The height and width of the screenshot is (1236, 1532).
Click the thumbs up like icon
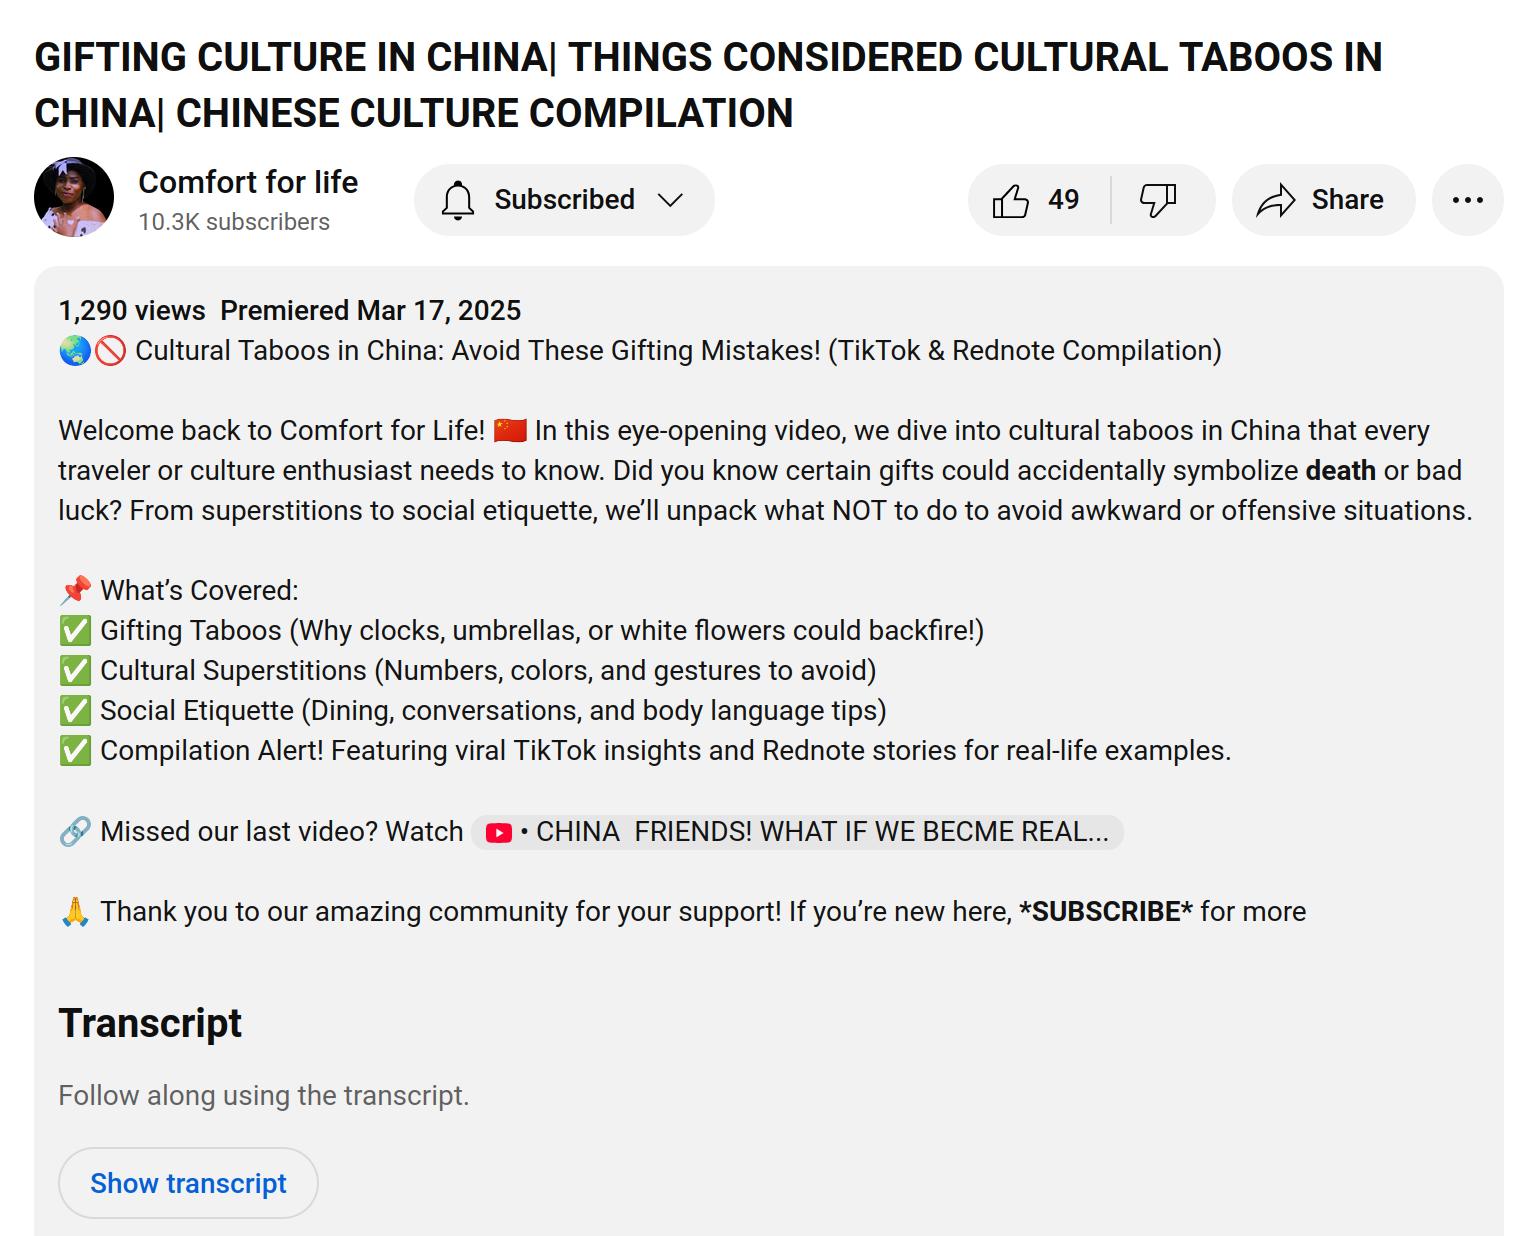(1010, 201)
